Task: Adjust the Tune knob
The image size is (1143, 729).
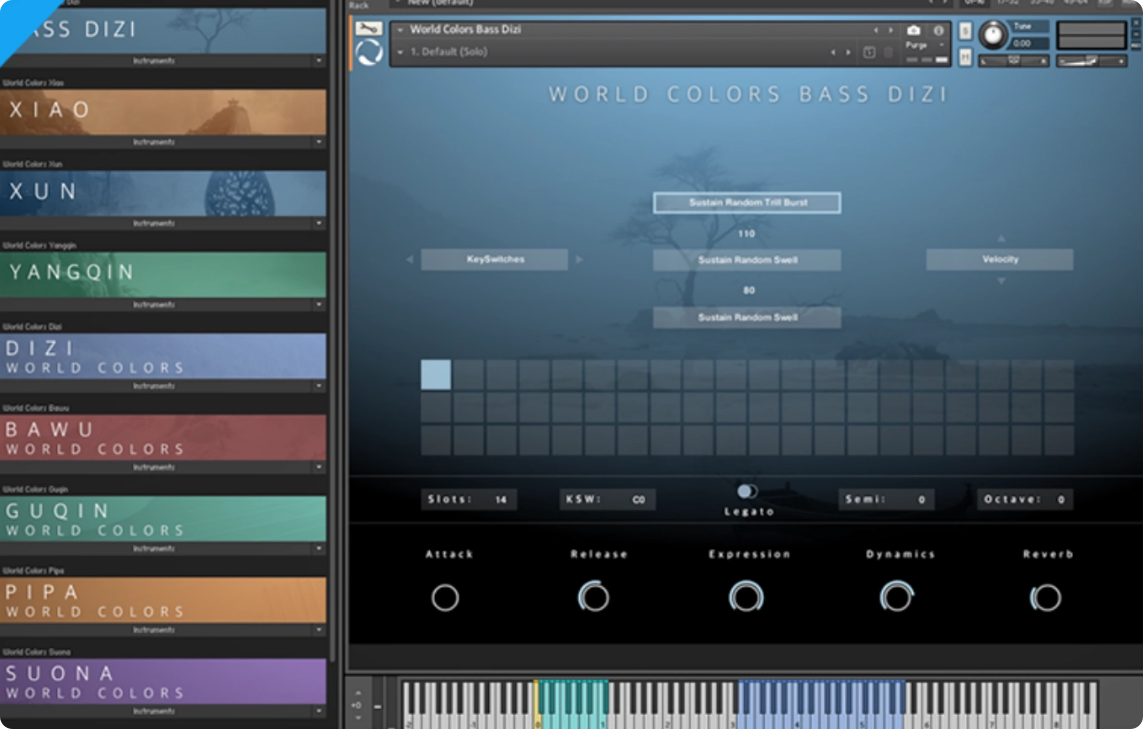Action: click(993, 34)
